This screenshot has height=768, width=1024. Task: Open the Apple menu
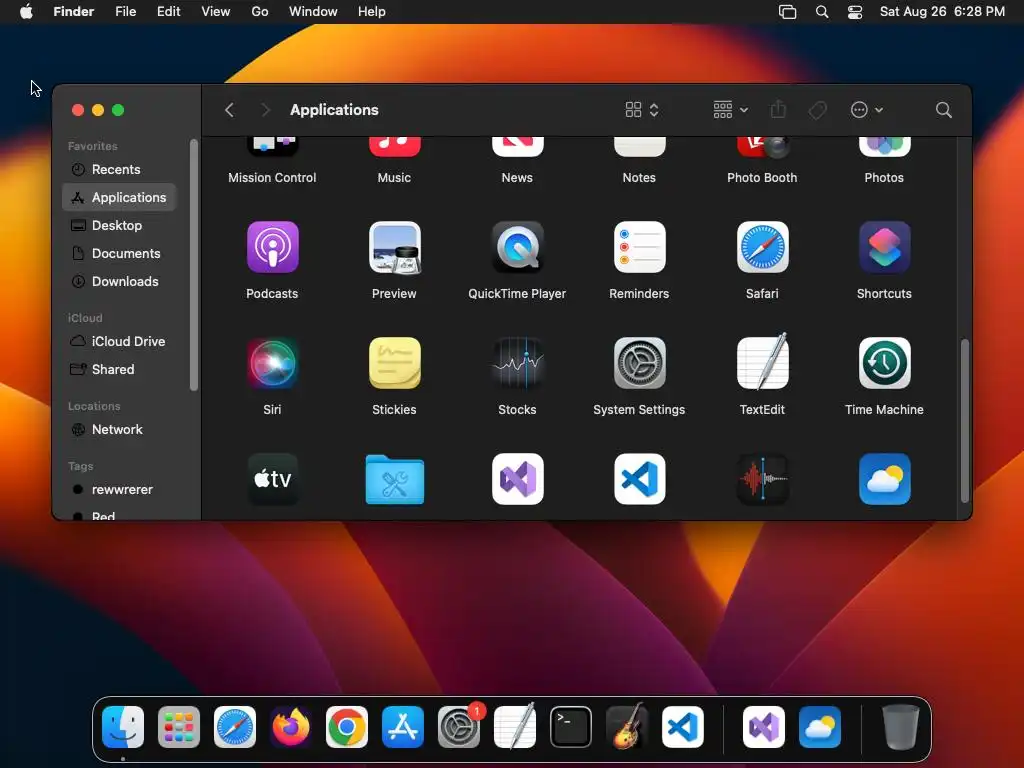click(x=26, y=12)
